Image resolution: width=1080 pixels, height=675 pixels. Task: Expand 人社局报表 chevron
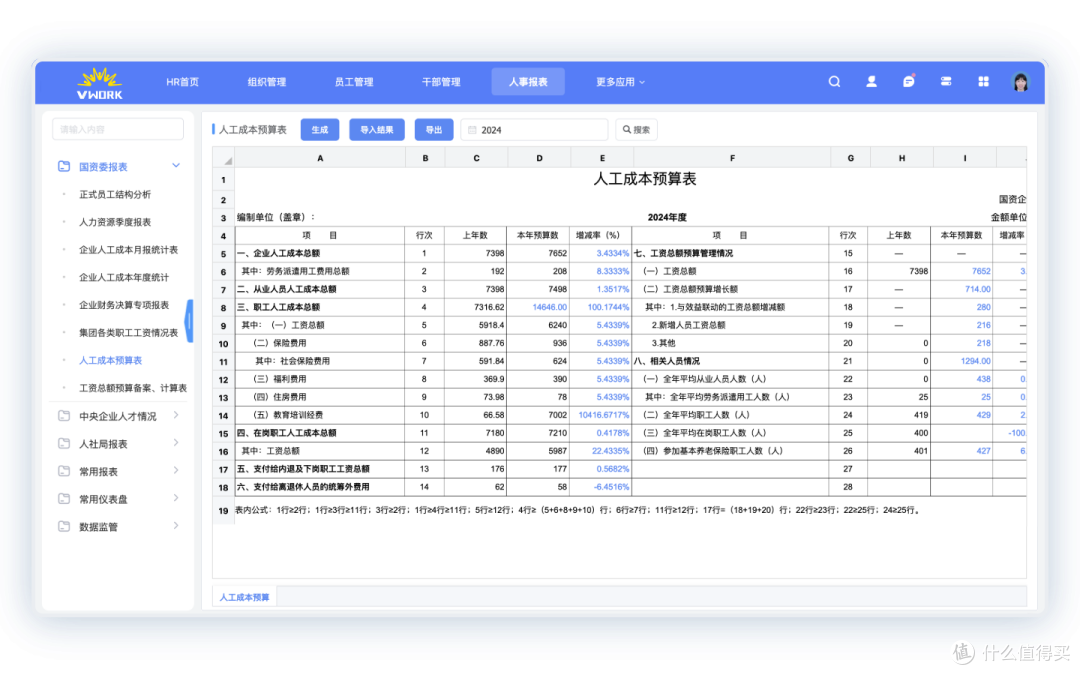coord(176,442)
